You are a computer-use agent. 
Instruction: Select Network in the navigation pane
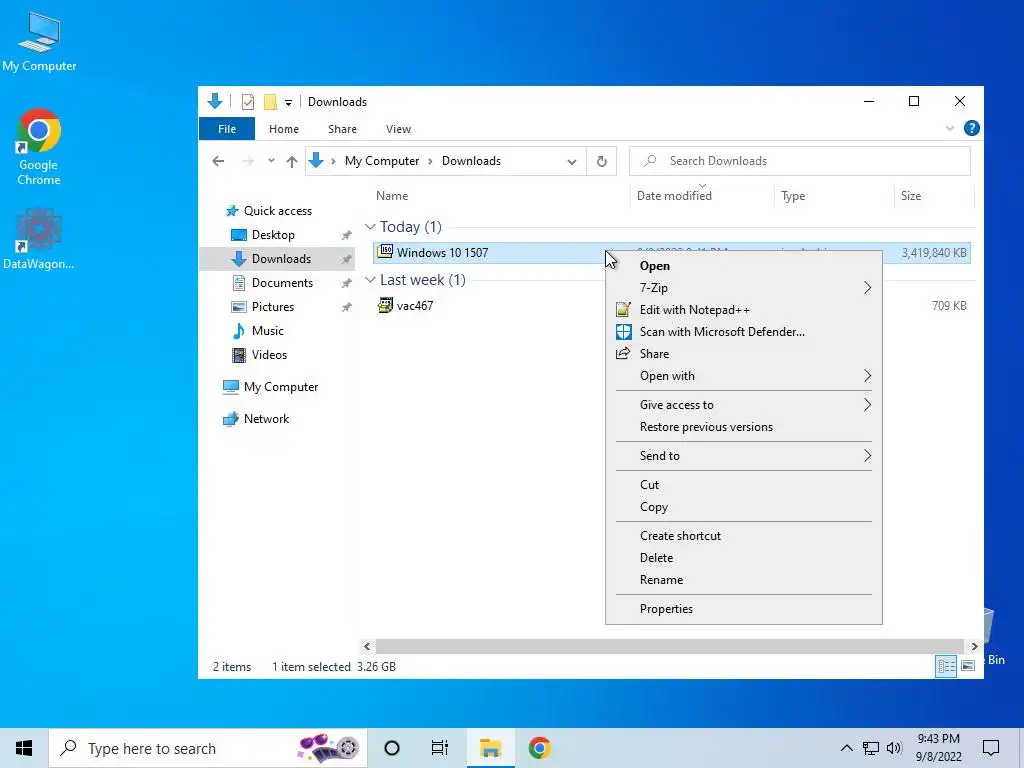pos(266,419)
